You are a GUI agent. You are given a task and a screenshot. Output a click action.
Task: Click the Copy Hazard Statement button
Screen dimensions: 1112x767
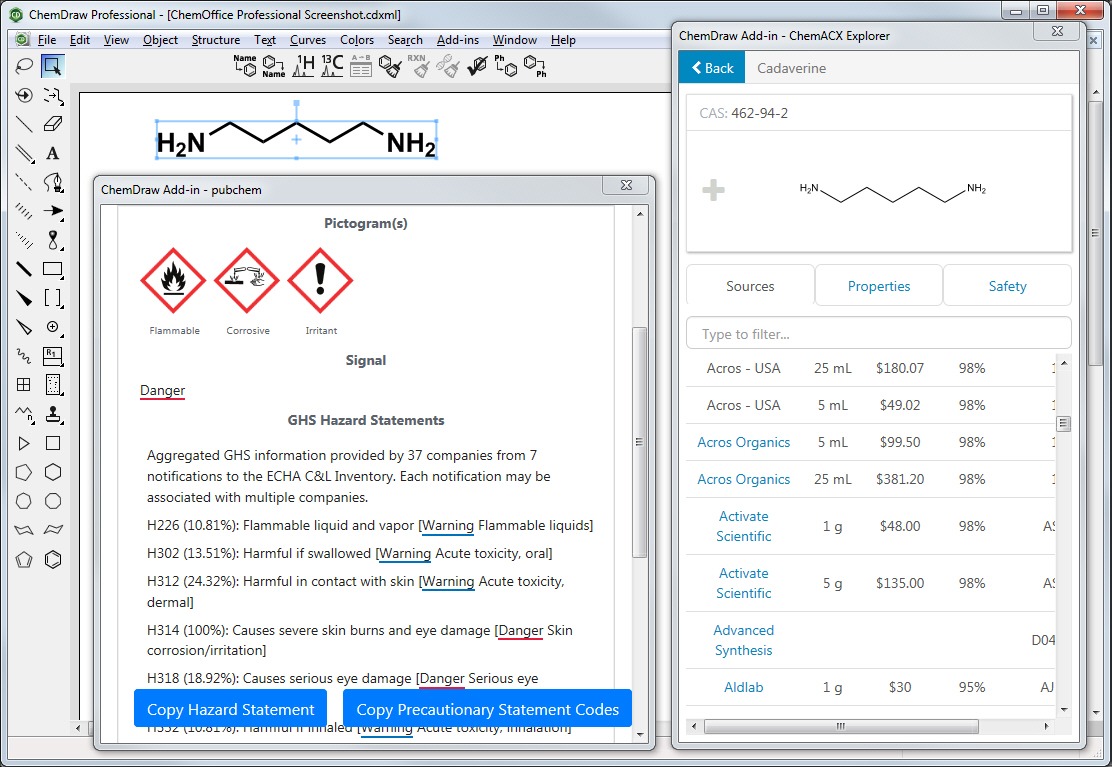pyautogui.click(x=230, y=709)
